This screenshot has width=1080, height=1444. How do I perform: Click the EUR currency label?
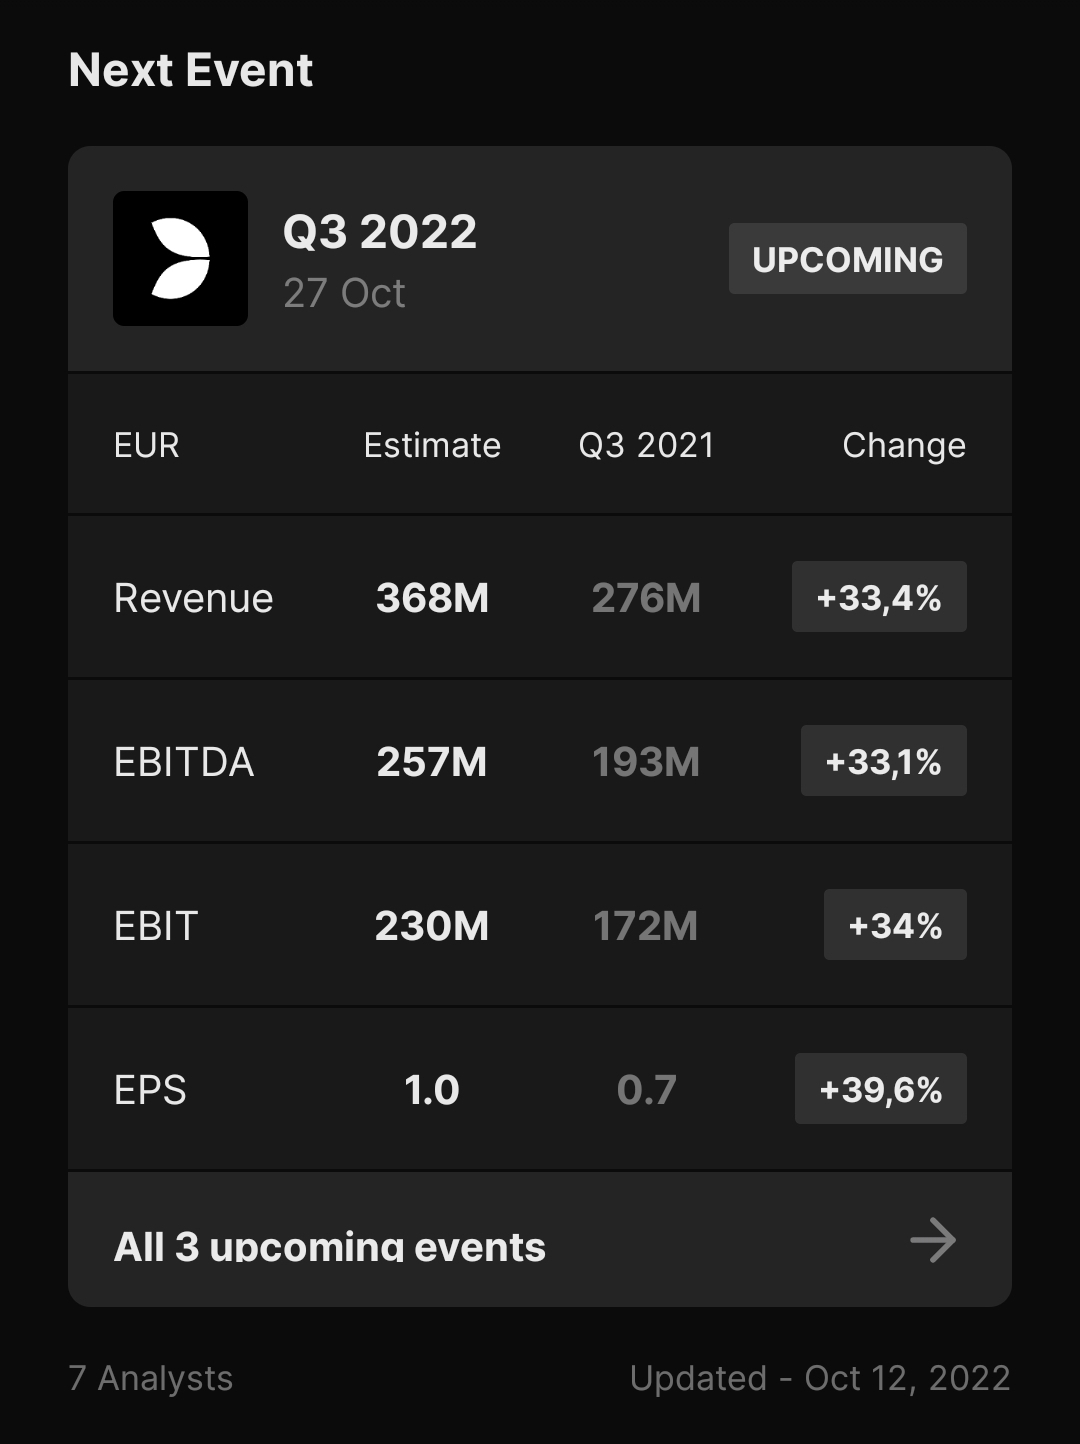[x=147, y=445]
